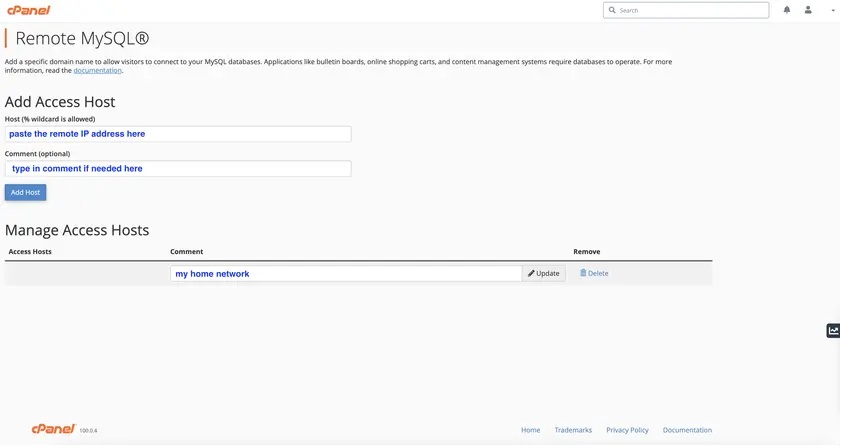841x448 pixels.
Task: Open the Privacy Policy footer link
Action: coord(627,430)
